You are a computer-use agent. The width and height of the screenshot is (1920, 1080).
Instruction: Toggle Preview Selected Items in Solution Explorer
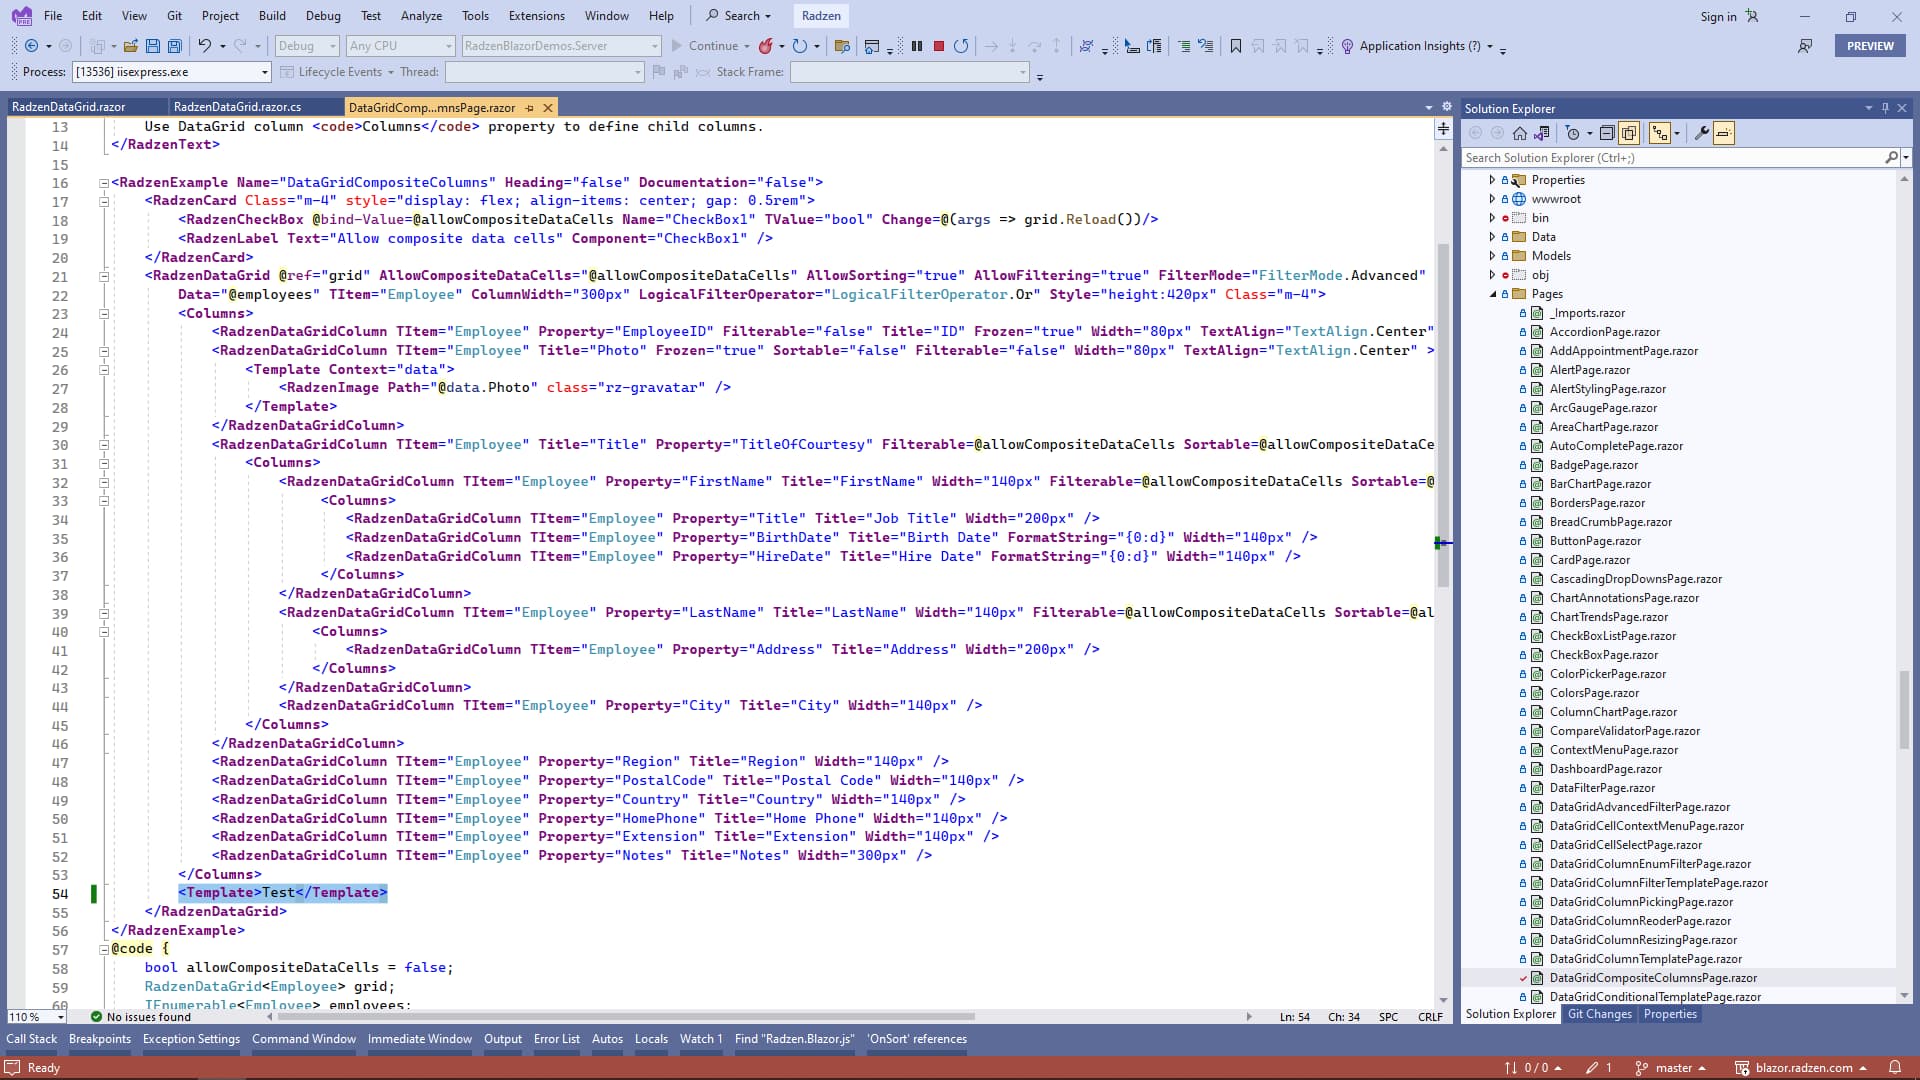click(x=1723, y=133)
